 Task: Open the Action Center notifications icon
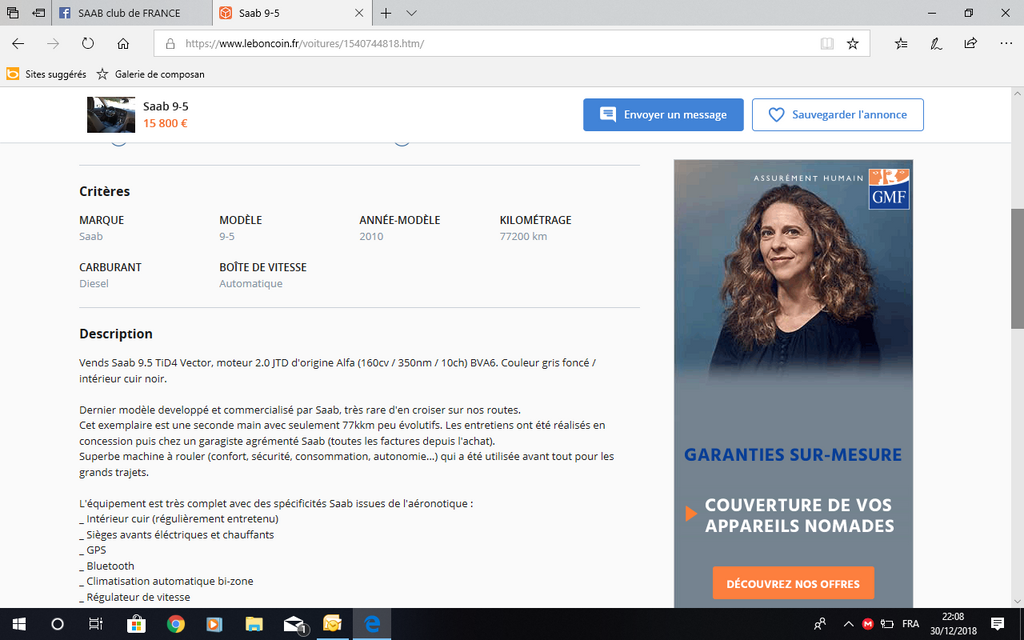point(997,624)
